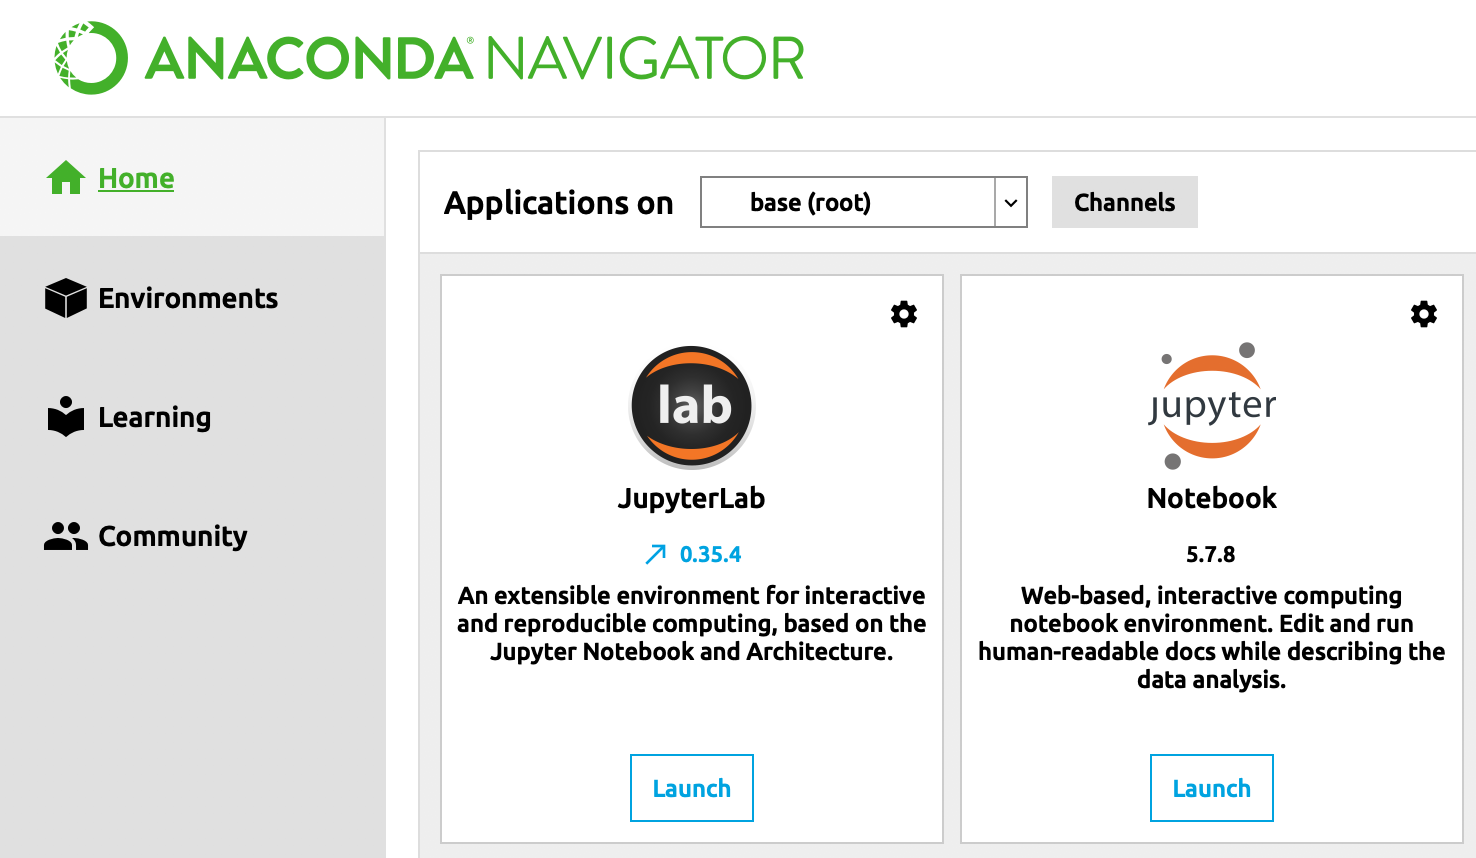Image resolution: width=1476 pixels, height=858 pixels.
Task: Open the Channels settings
Action: (1124, 202)
